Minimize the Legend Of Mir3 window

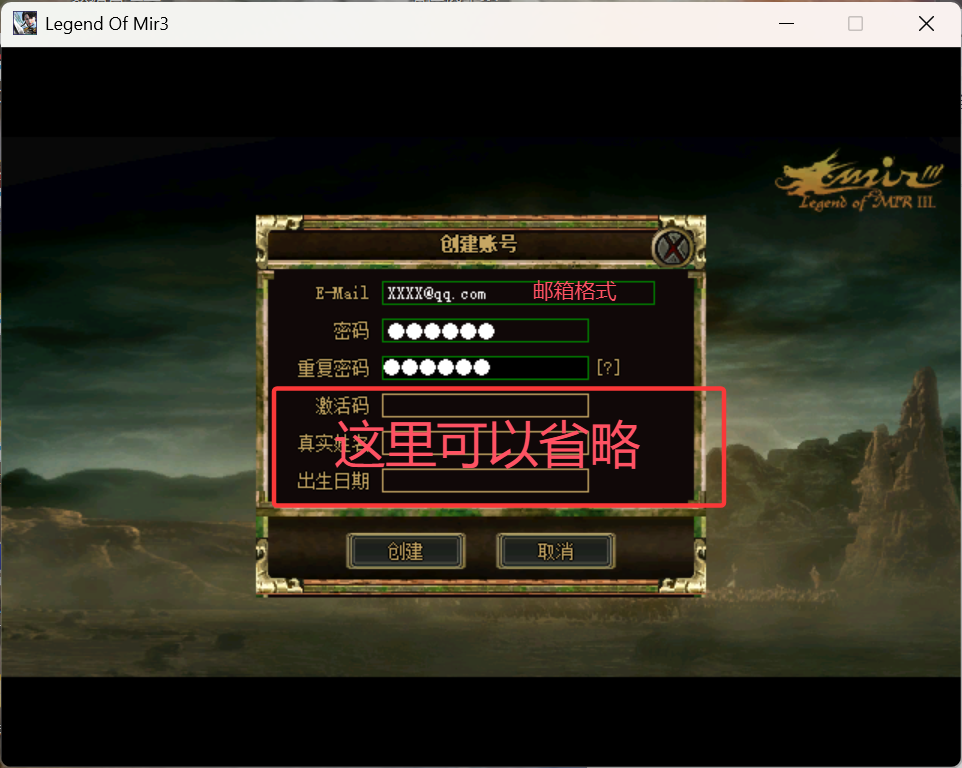[x=787, y=23]
